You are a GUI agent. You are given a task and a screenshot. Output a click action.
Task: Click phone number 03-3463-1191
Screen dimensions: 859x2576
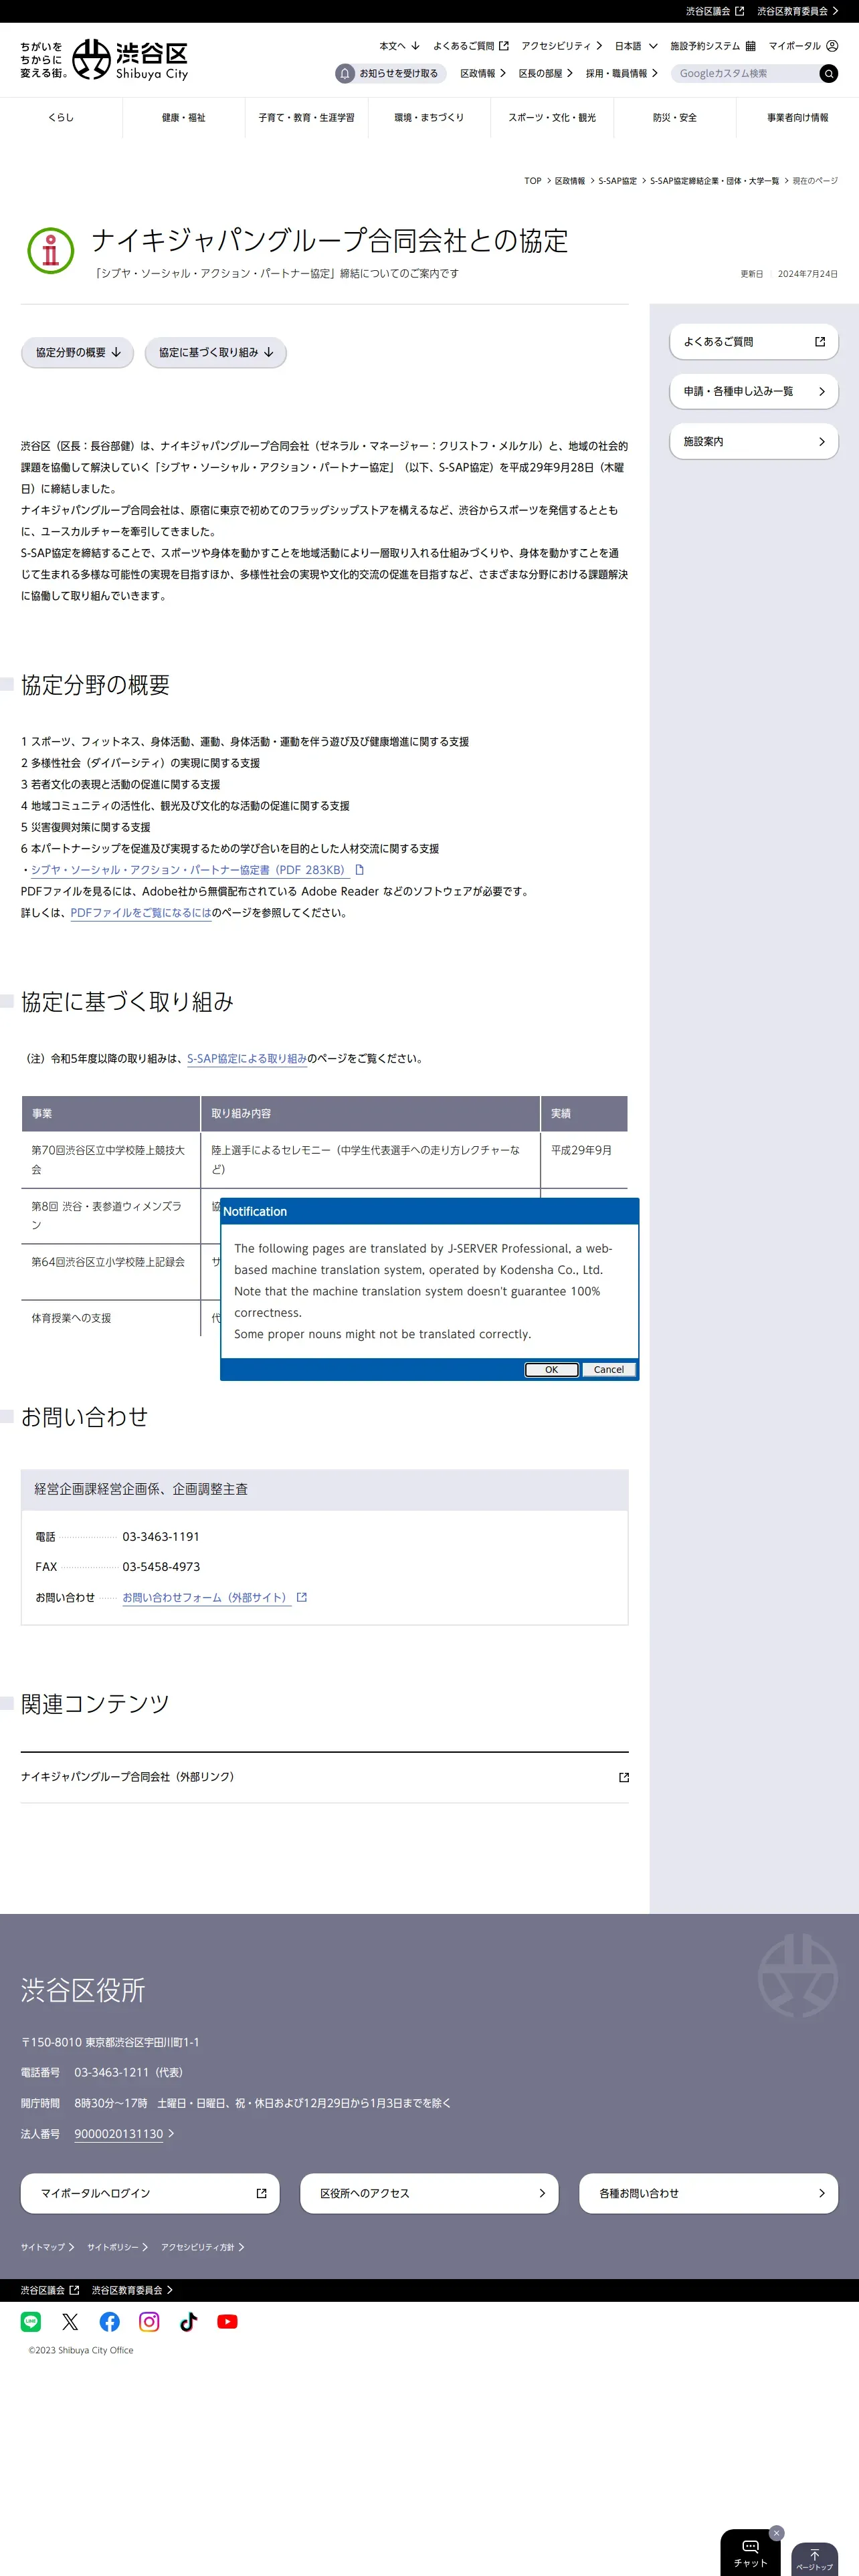pyautogui.click(x=161, y=1537)
